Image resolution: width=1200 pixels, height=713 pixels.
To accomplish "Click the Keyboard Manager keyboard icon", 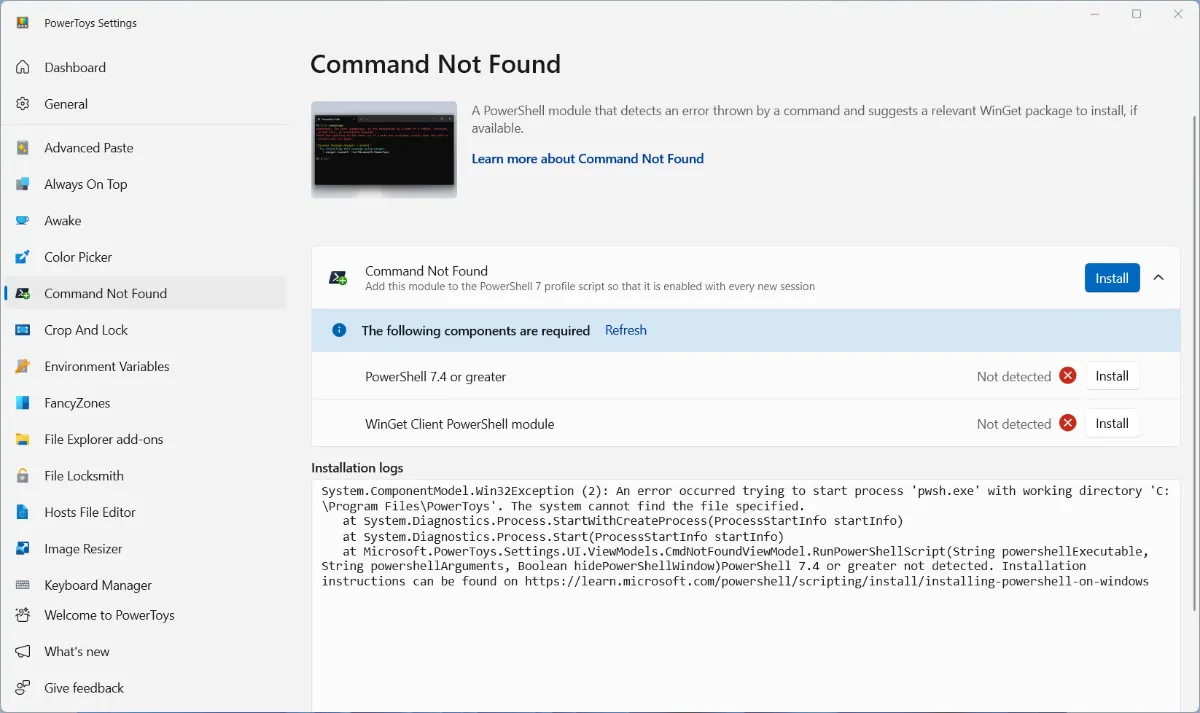I will click(23, 586).
